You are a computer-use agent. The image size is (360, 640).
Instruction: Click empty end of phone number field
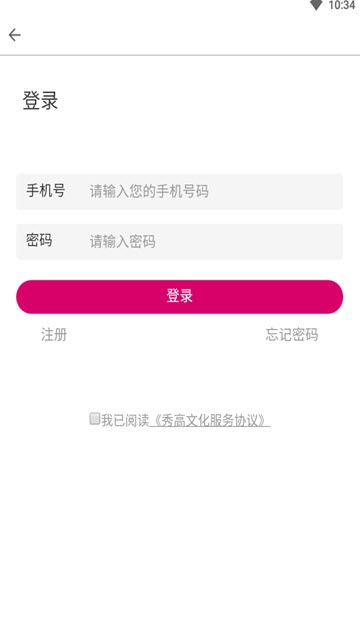tap(286, 191)
